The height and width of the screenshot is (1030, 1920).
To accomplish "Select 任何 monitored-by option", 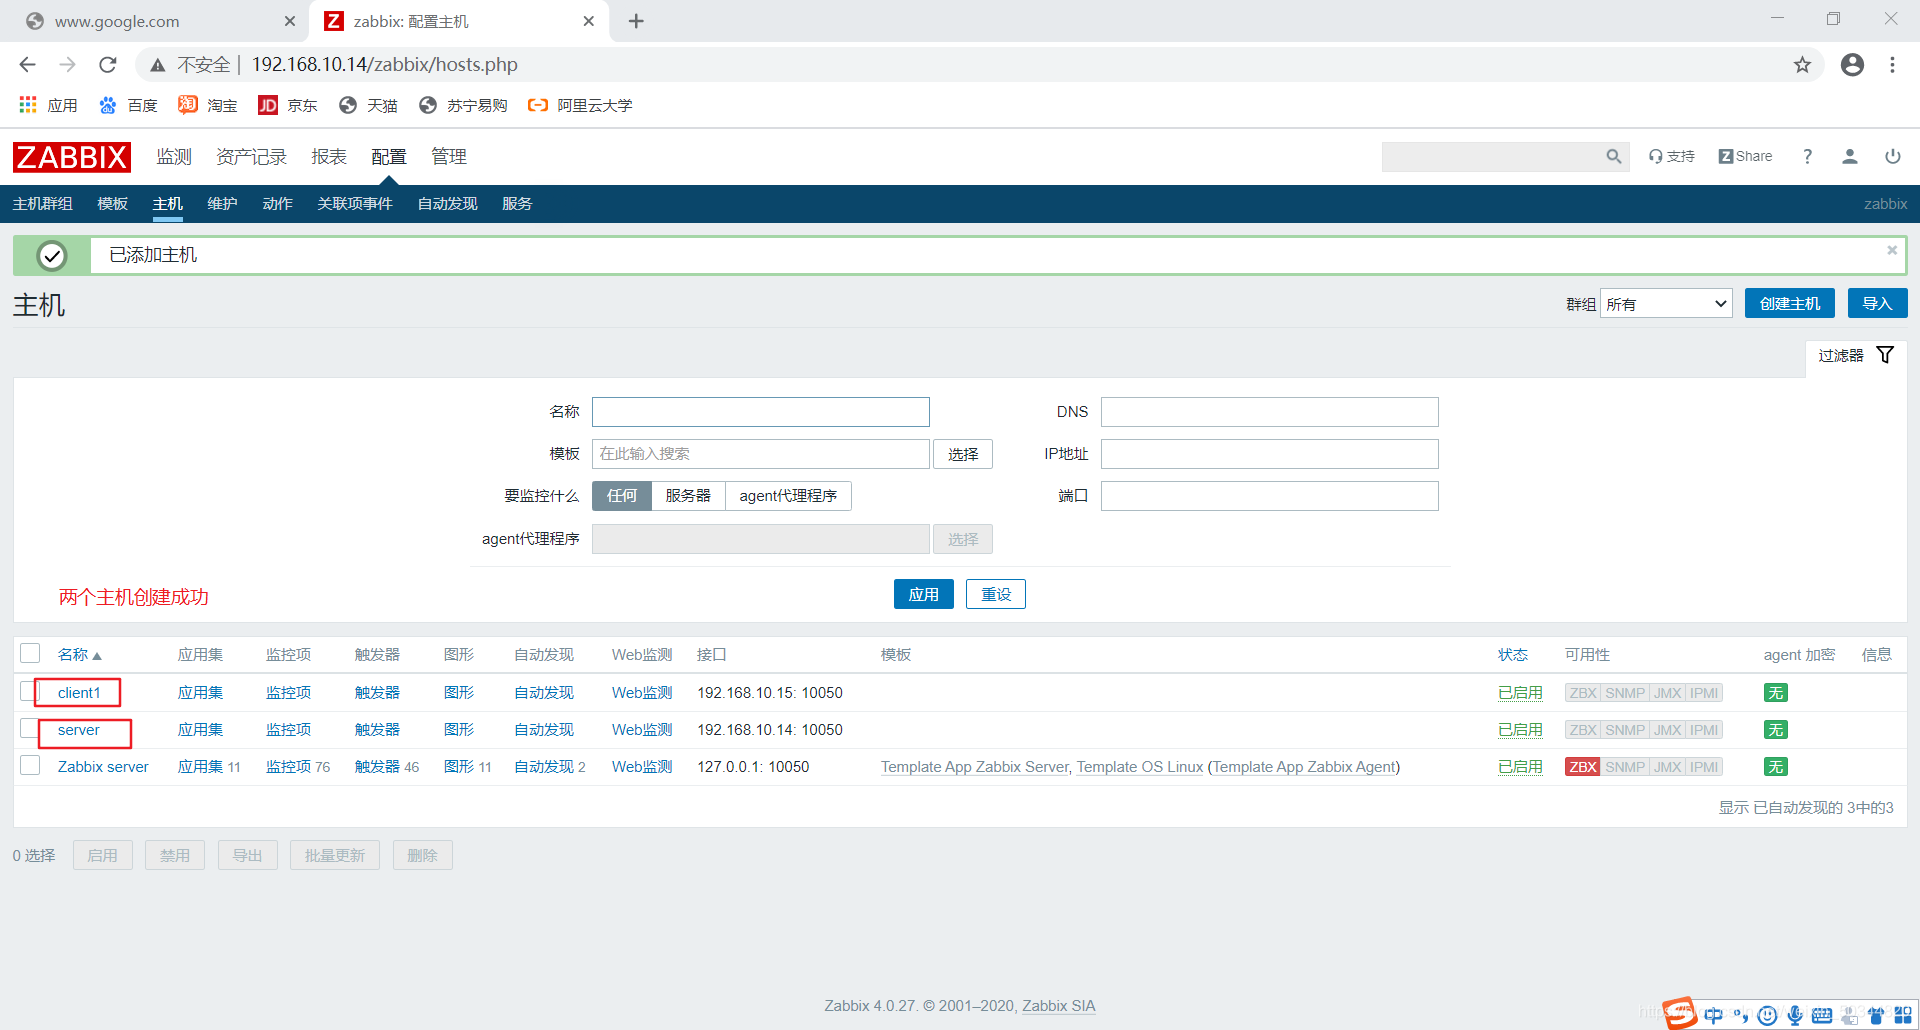I will coord(622,496).
